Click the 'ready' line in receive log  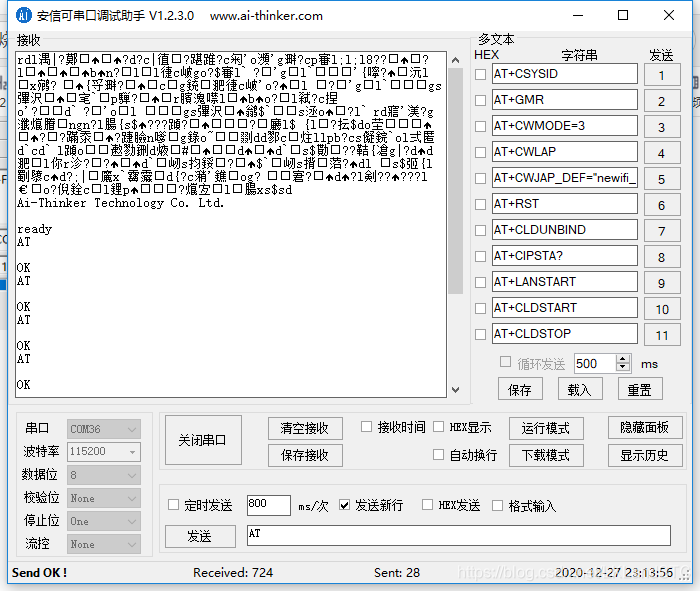[34, 229]
